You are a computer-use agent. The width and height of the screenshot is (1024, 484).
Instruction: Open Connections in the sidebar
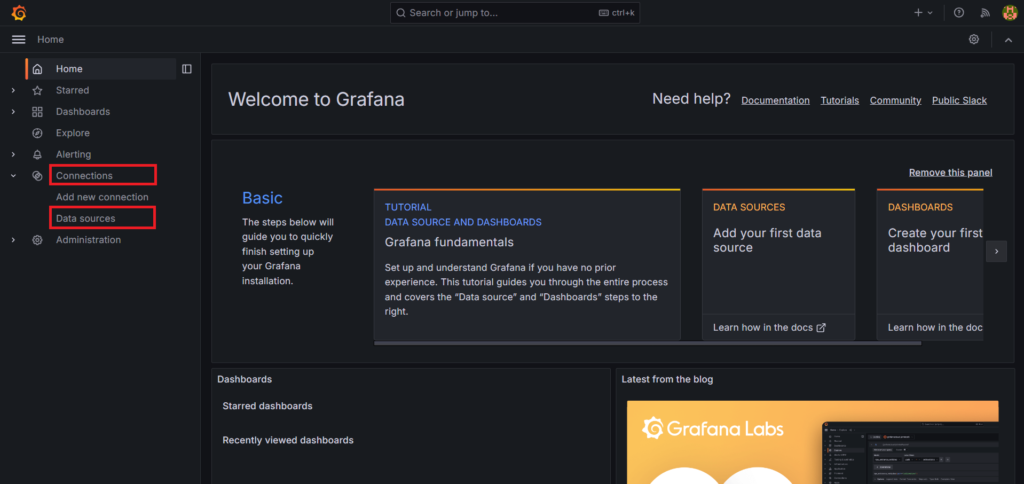tap(84, 176)
